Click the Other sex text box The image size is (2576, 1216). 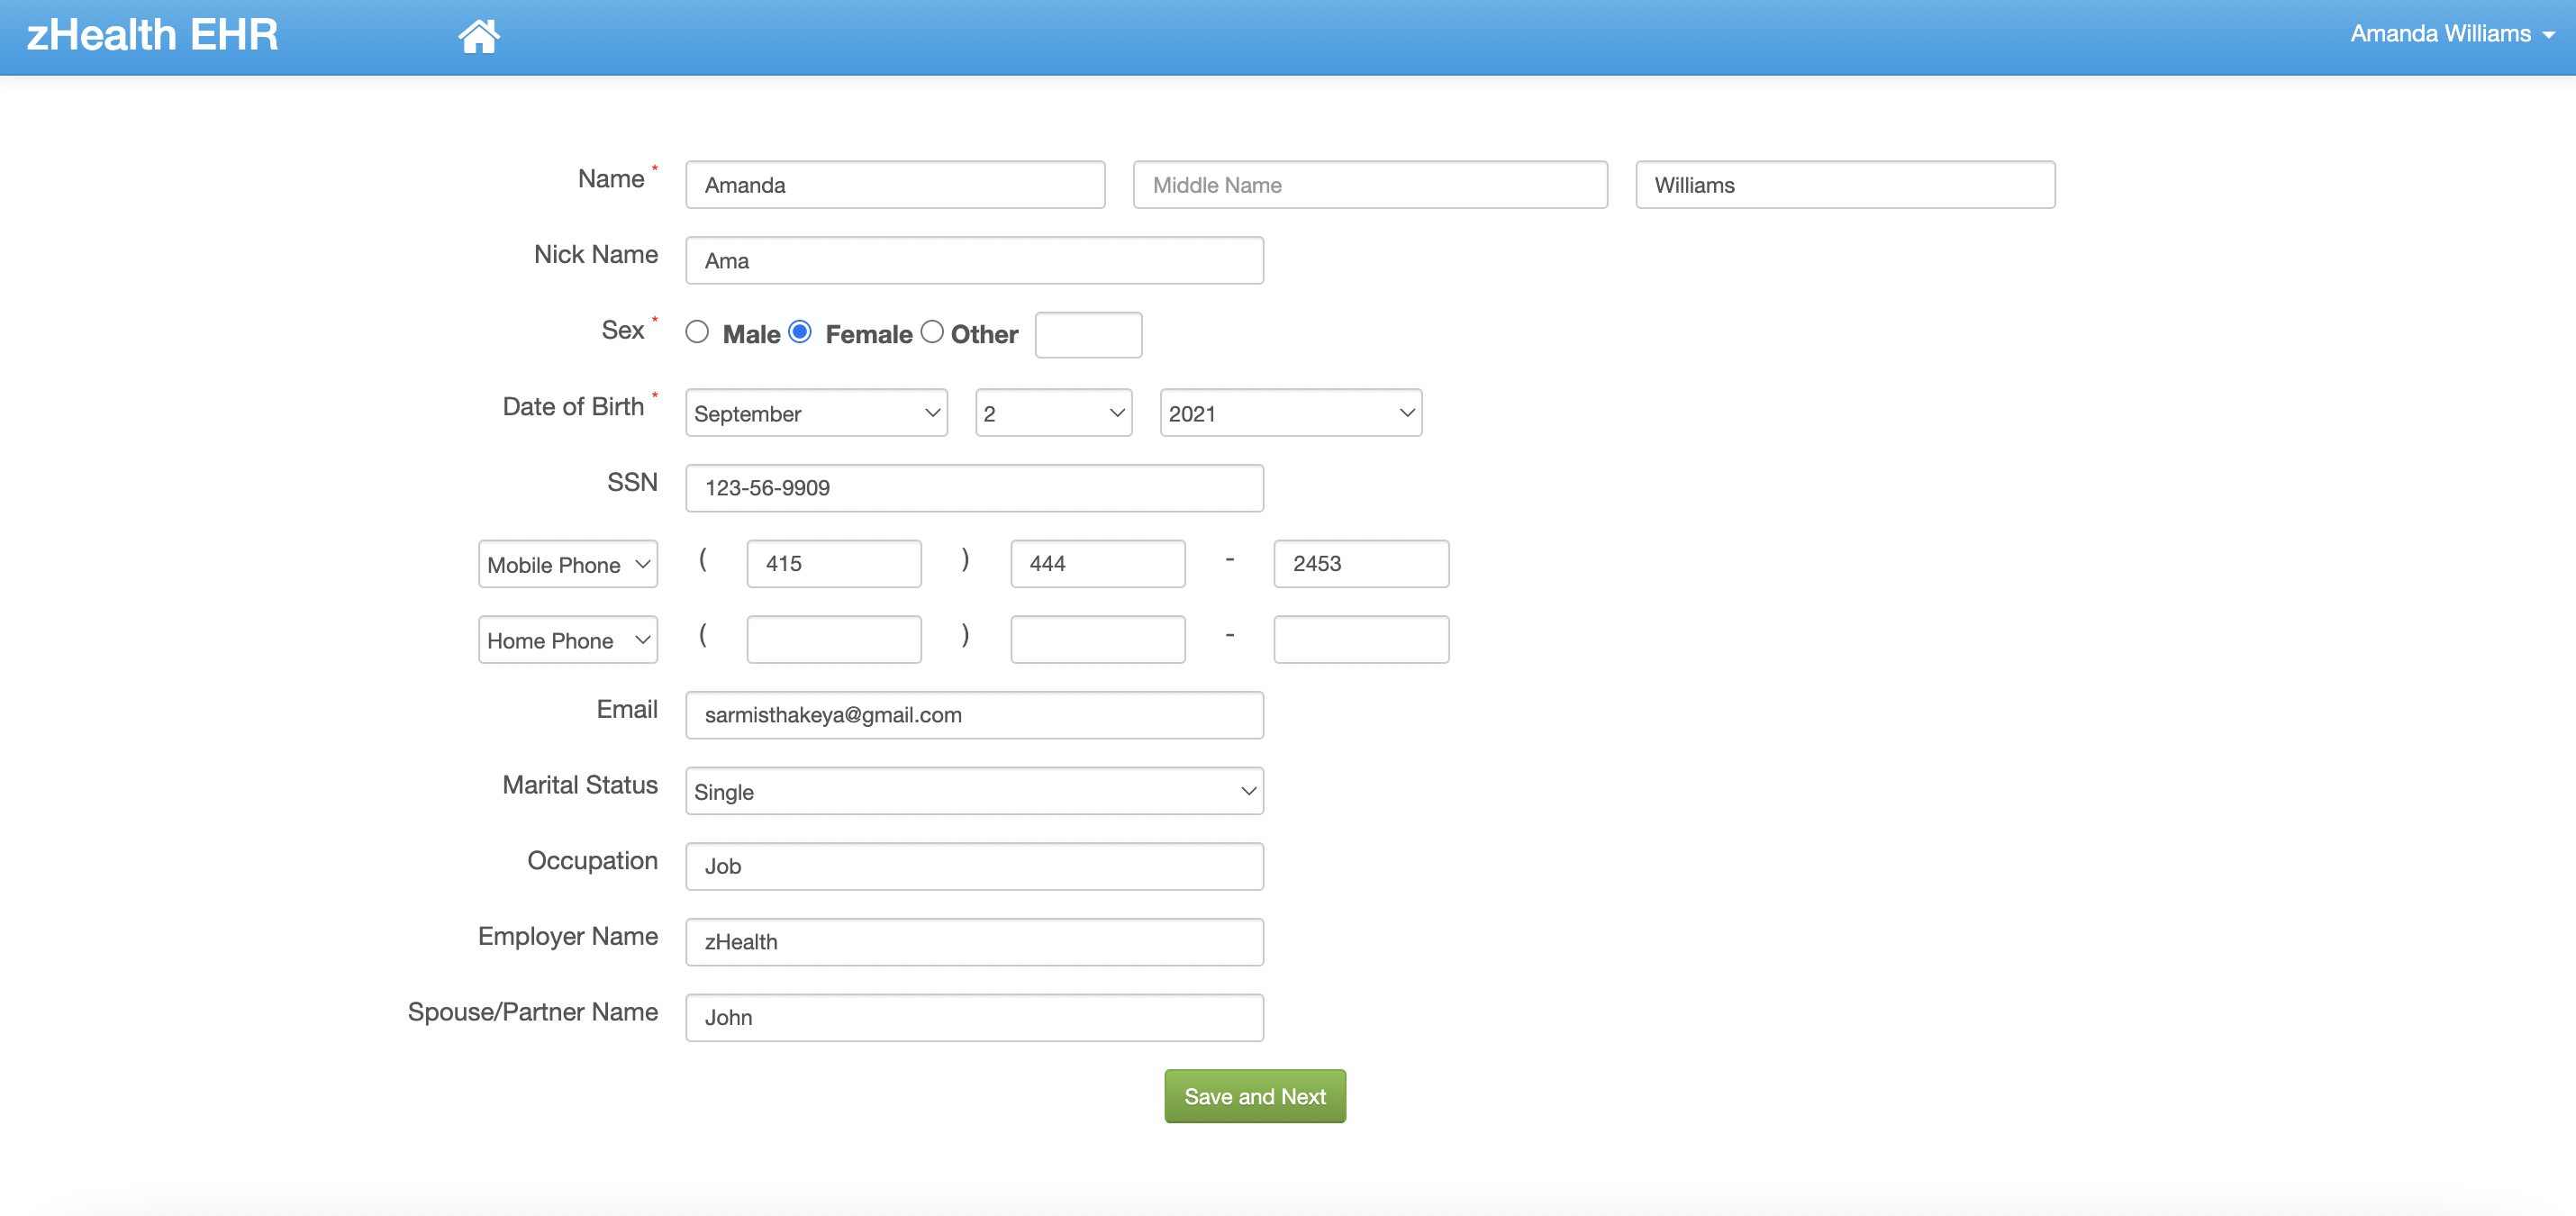[x=1088, y=335]
